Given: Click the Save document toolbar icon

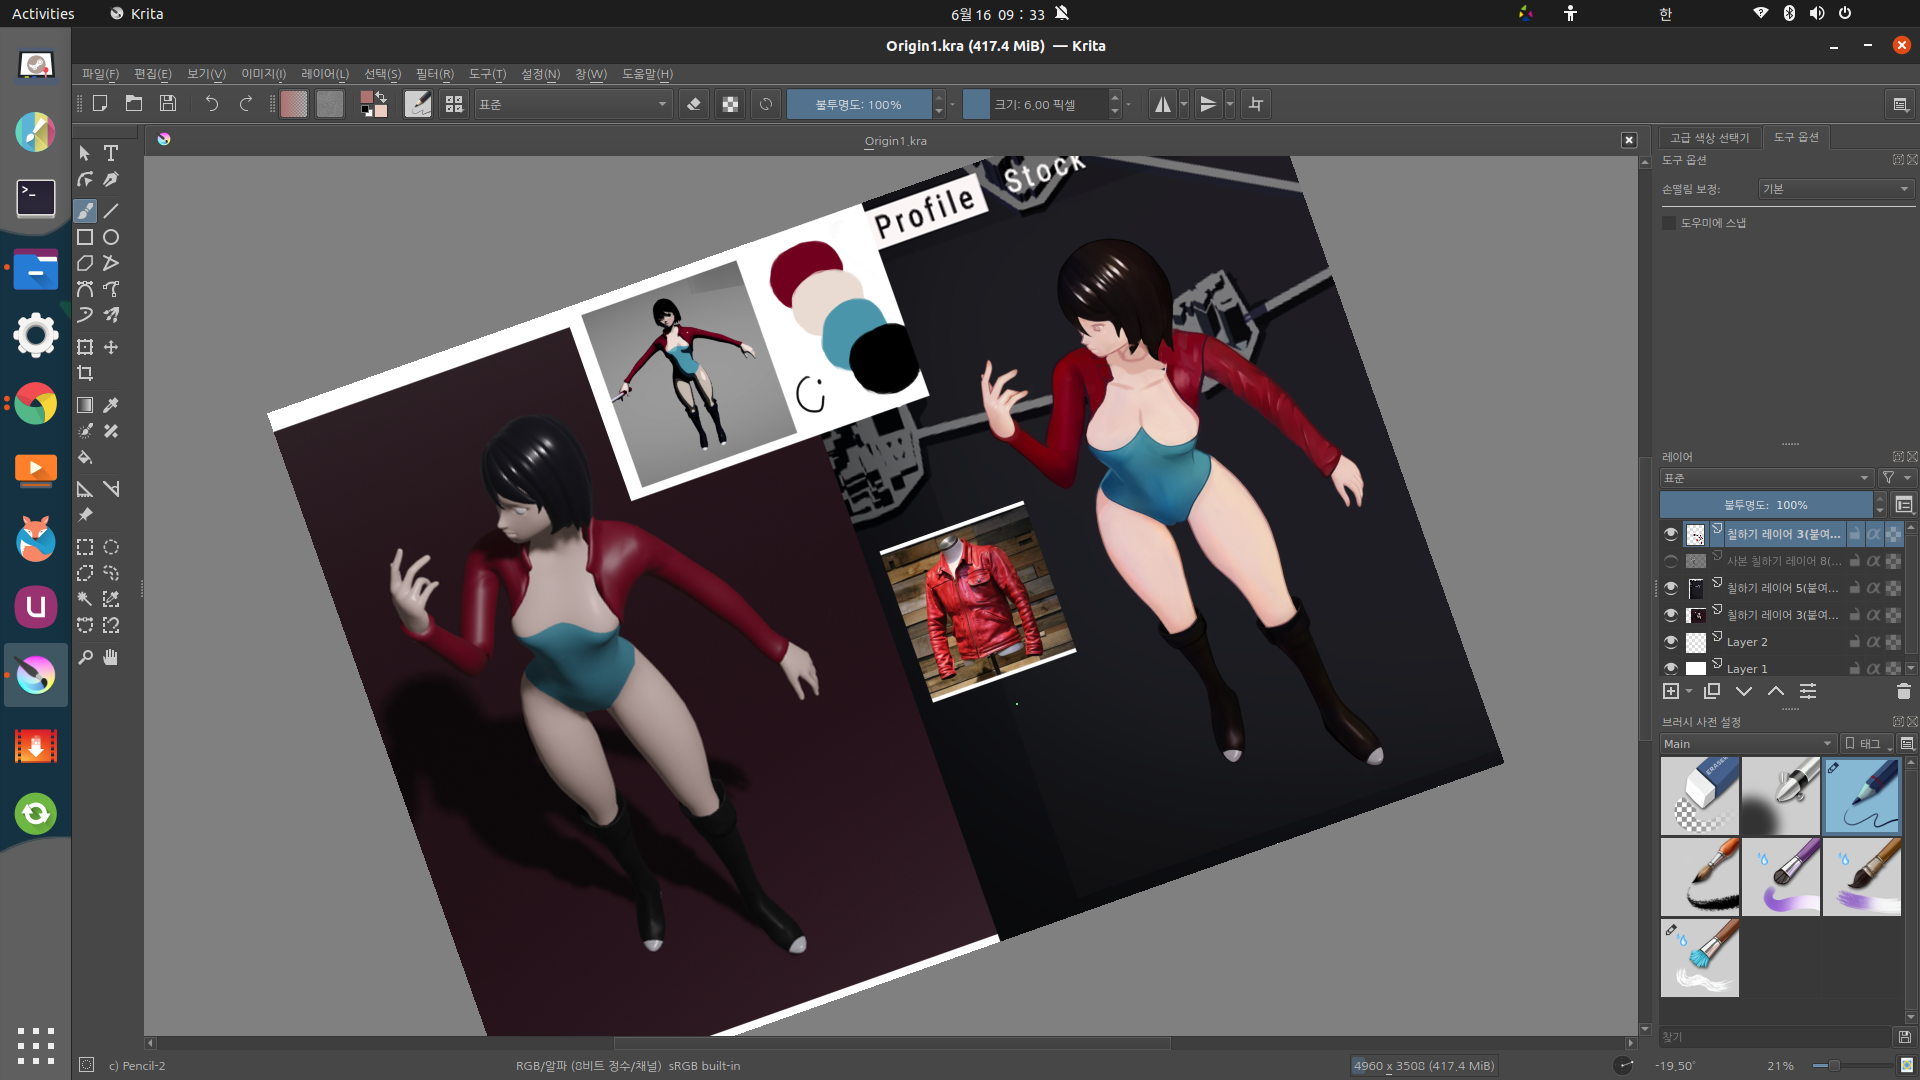Looking at the screenshot, I should click(x=168, y=104).
